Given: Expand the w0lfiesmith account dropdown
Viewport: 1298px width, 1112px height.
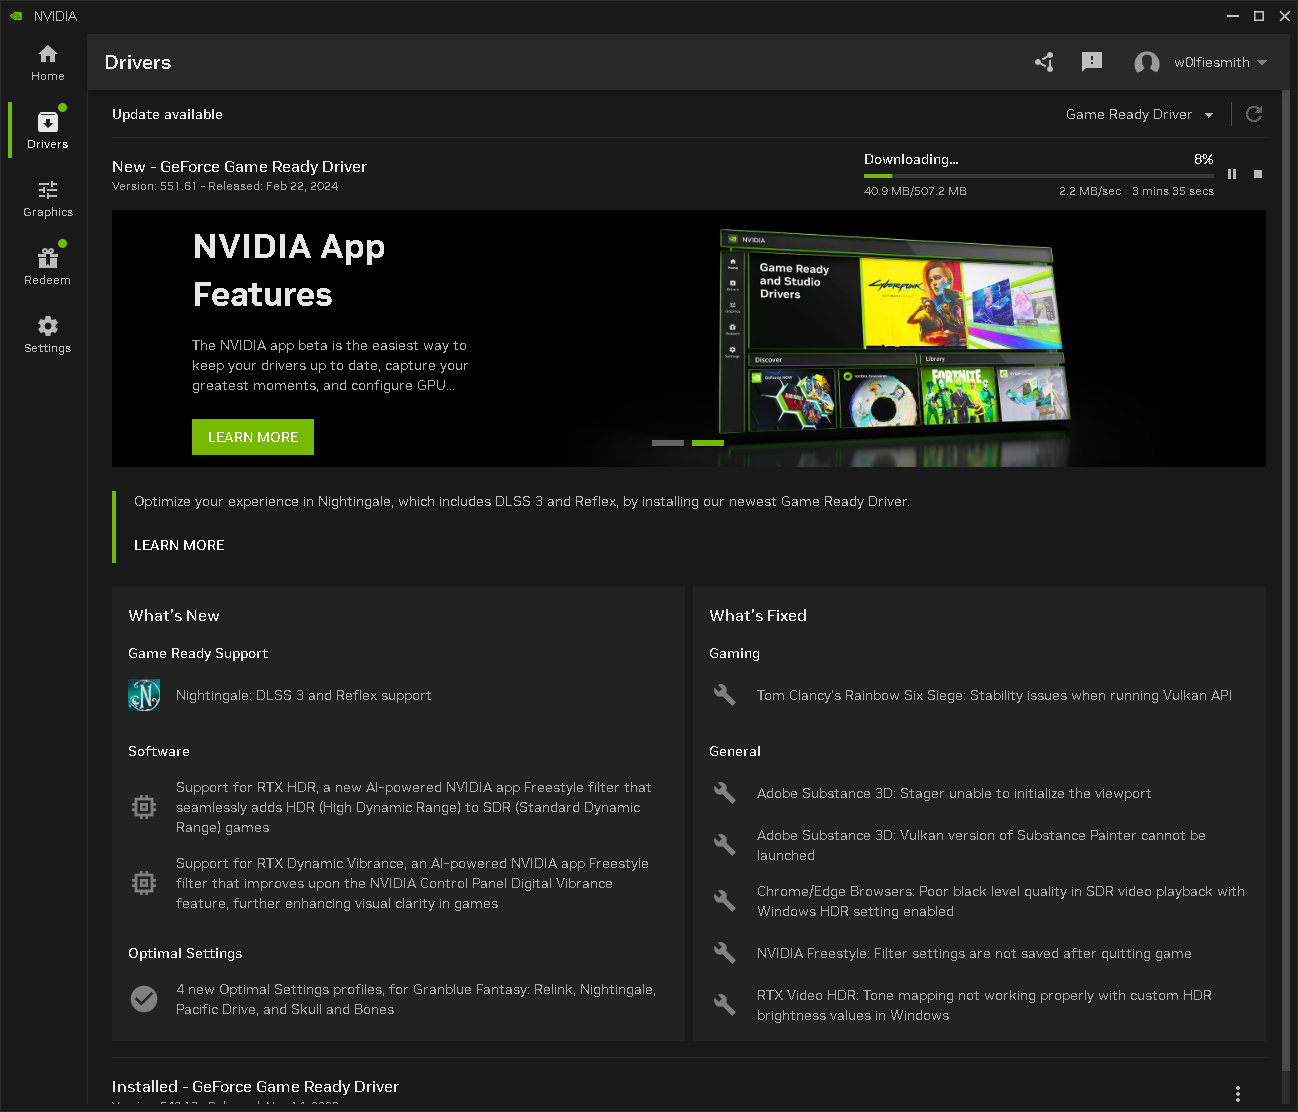Looking at the screenshot, I should coord(1260,62).
